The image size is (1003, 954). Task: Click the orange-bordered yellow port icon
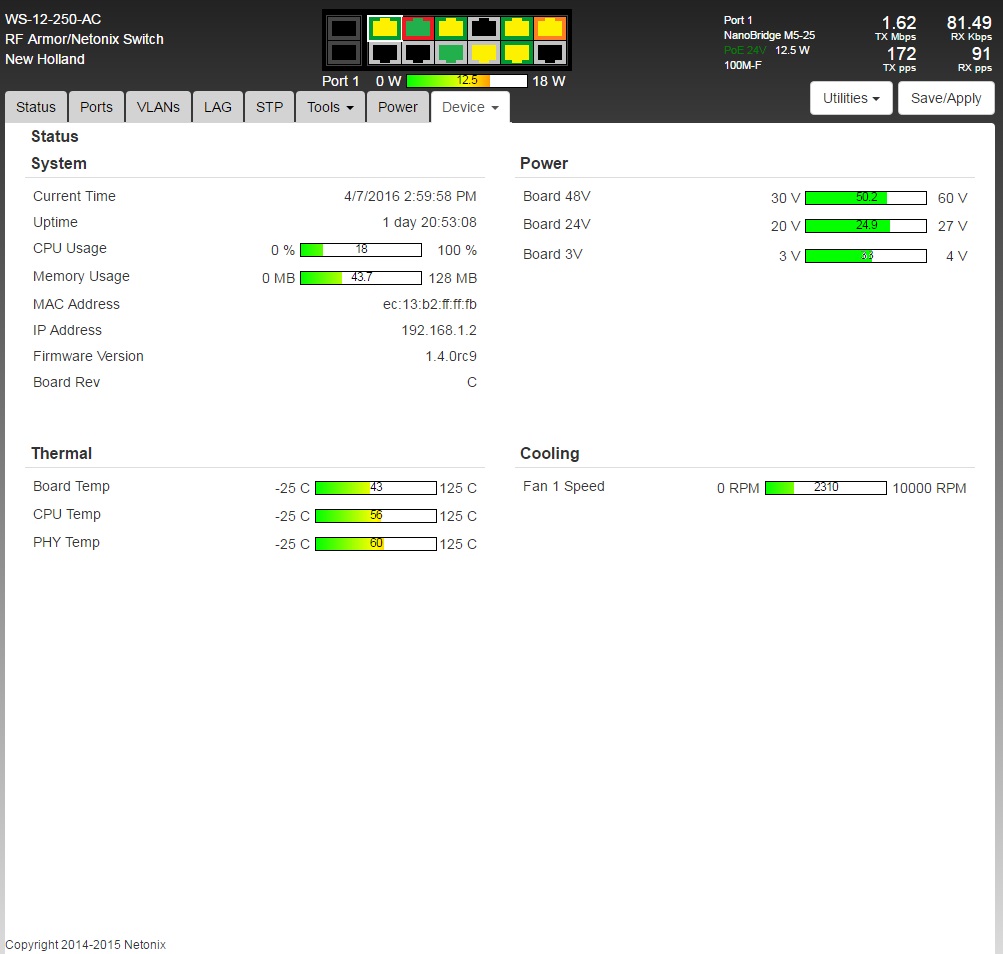coord(550,27)
